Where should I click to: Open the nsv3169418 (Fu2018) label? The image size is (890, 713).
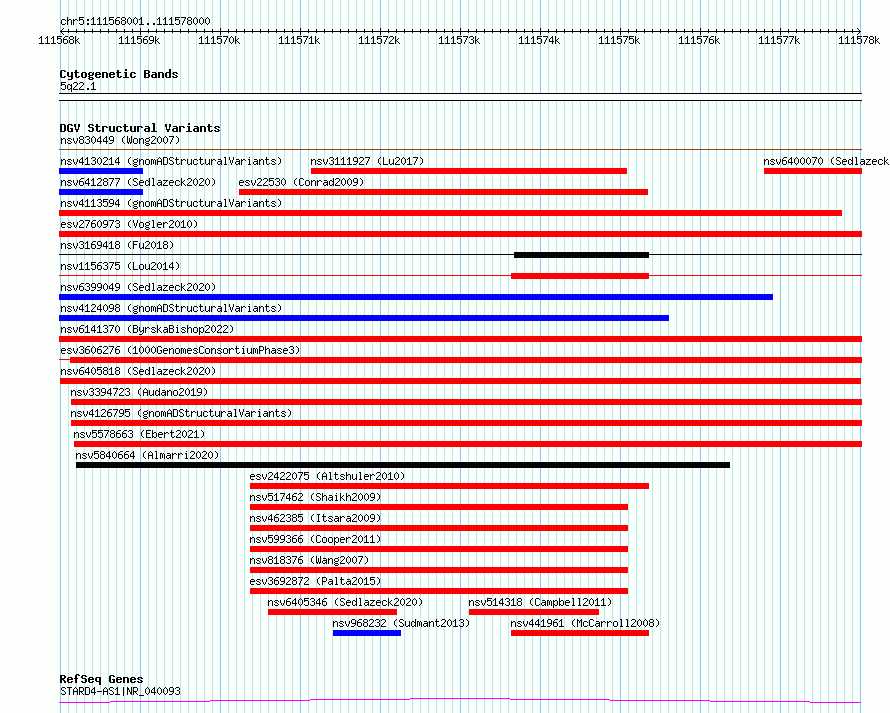116,245
